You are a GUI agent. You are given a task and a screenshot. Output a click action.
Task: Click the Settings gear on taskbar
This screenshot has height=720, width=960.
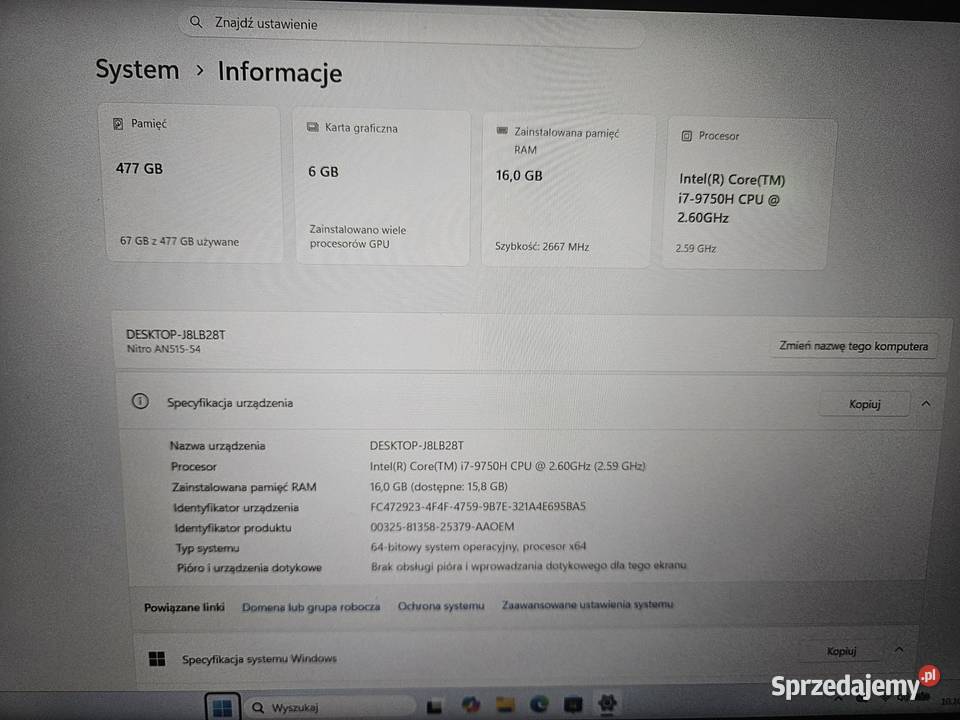[607, 703]
